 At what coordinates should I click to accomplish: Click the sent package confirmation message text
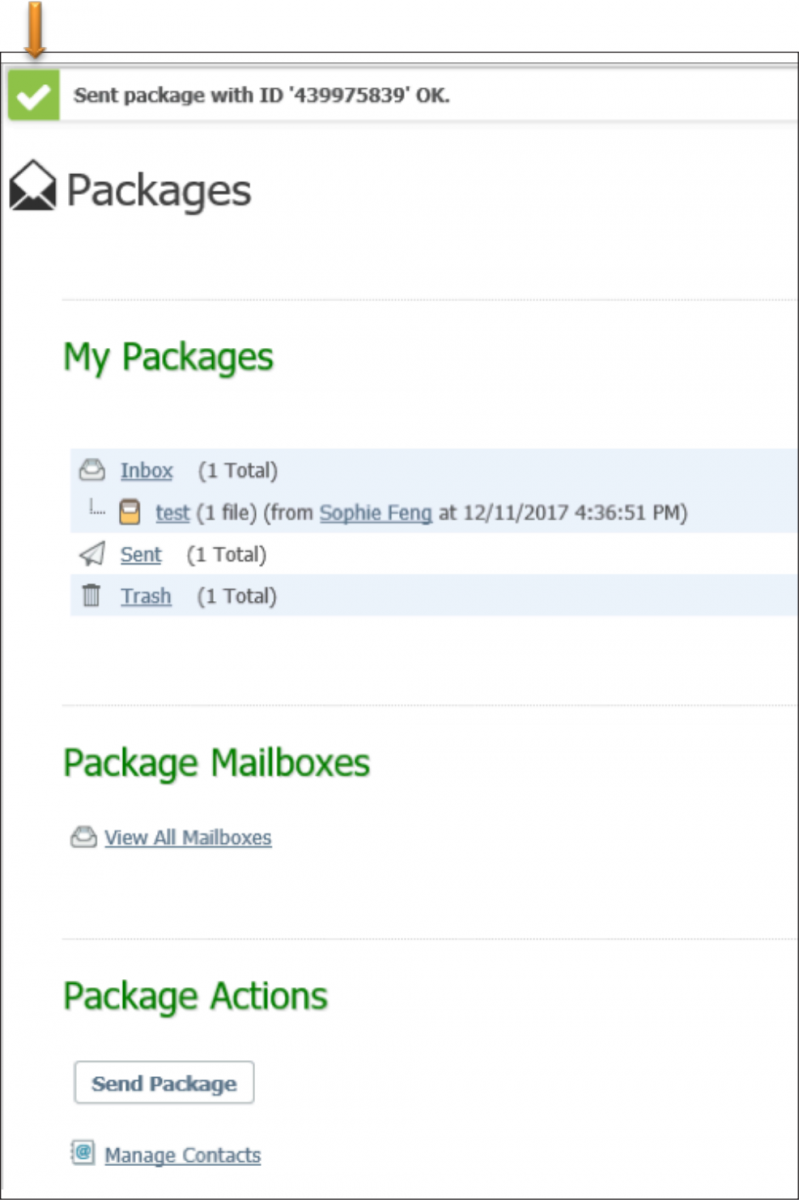click(x=262, y=98)
